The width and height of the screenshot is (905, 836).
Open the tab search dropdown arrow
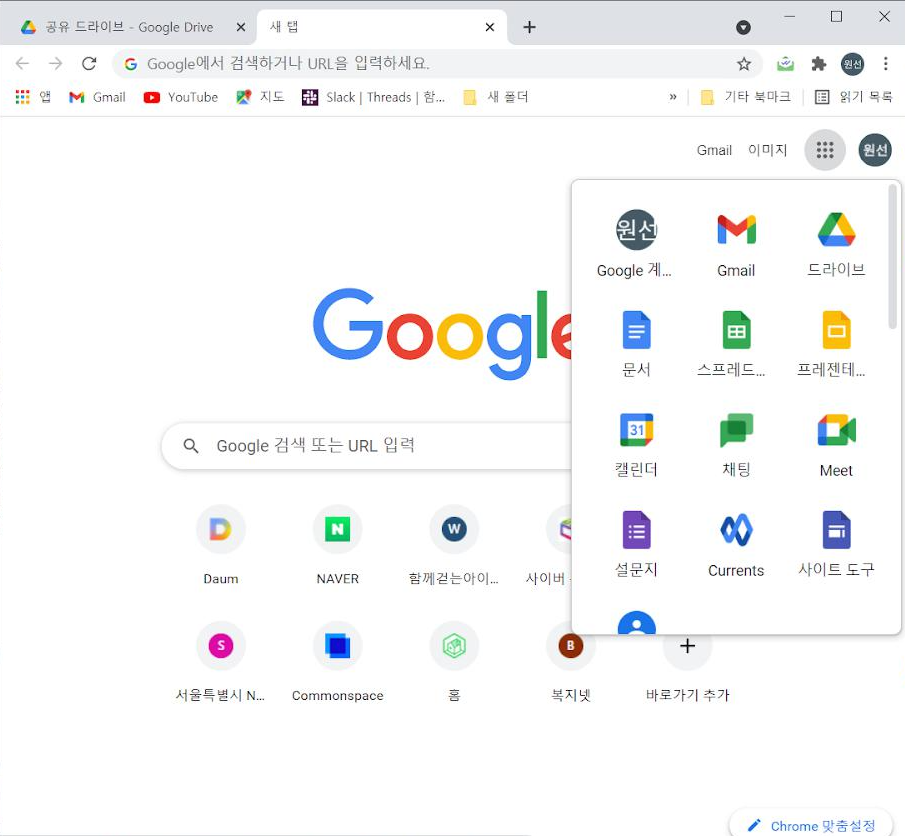click(743, 27)
